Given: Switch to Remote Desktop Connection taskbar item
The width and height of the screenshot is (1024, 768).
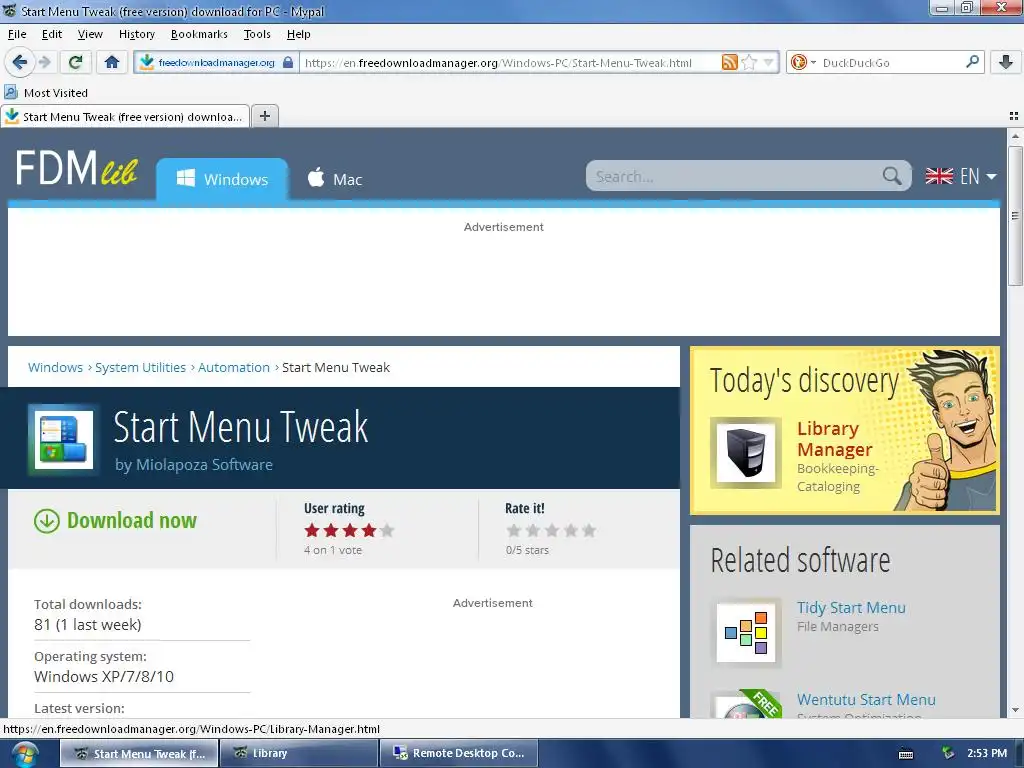Looking at the screenshot, I should pos(458,753).
